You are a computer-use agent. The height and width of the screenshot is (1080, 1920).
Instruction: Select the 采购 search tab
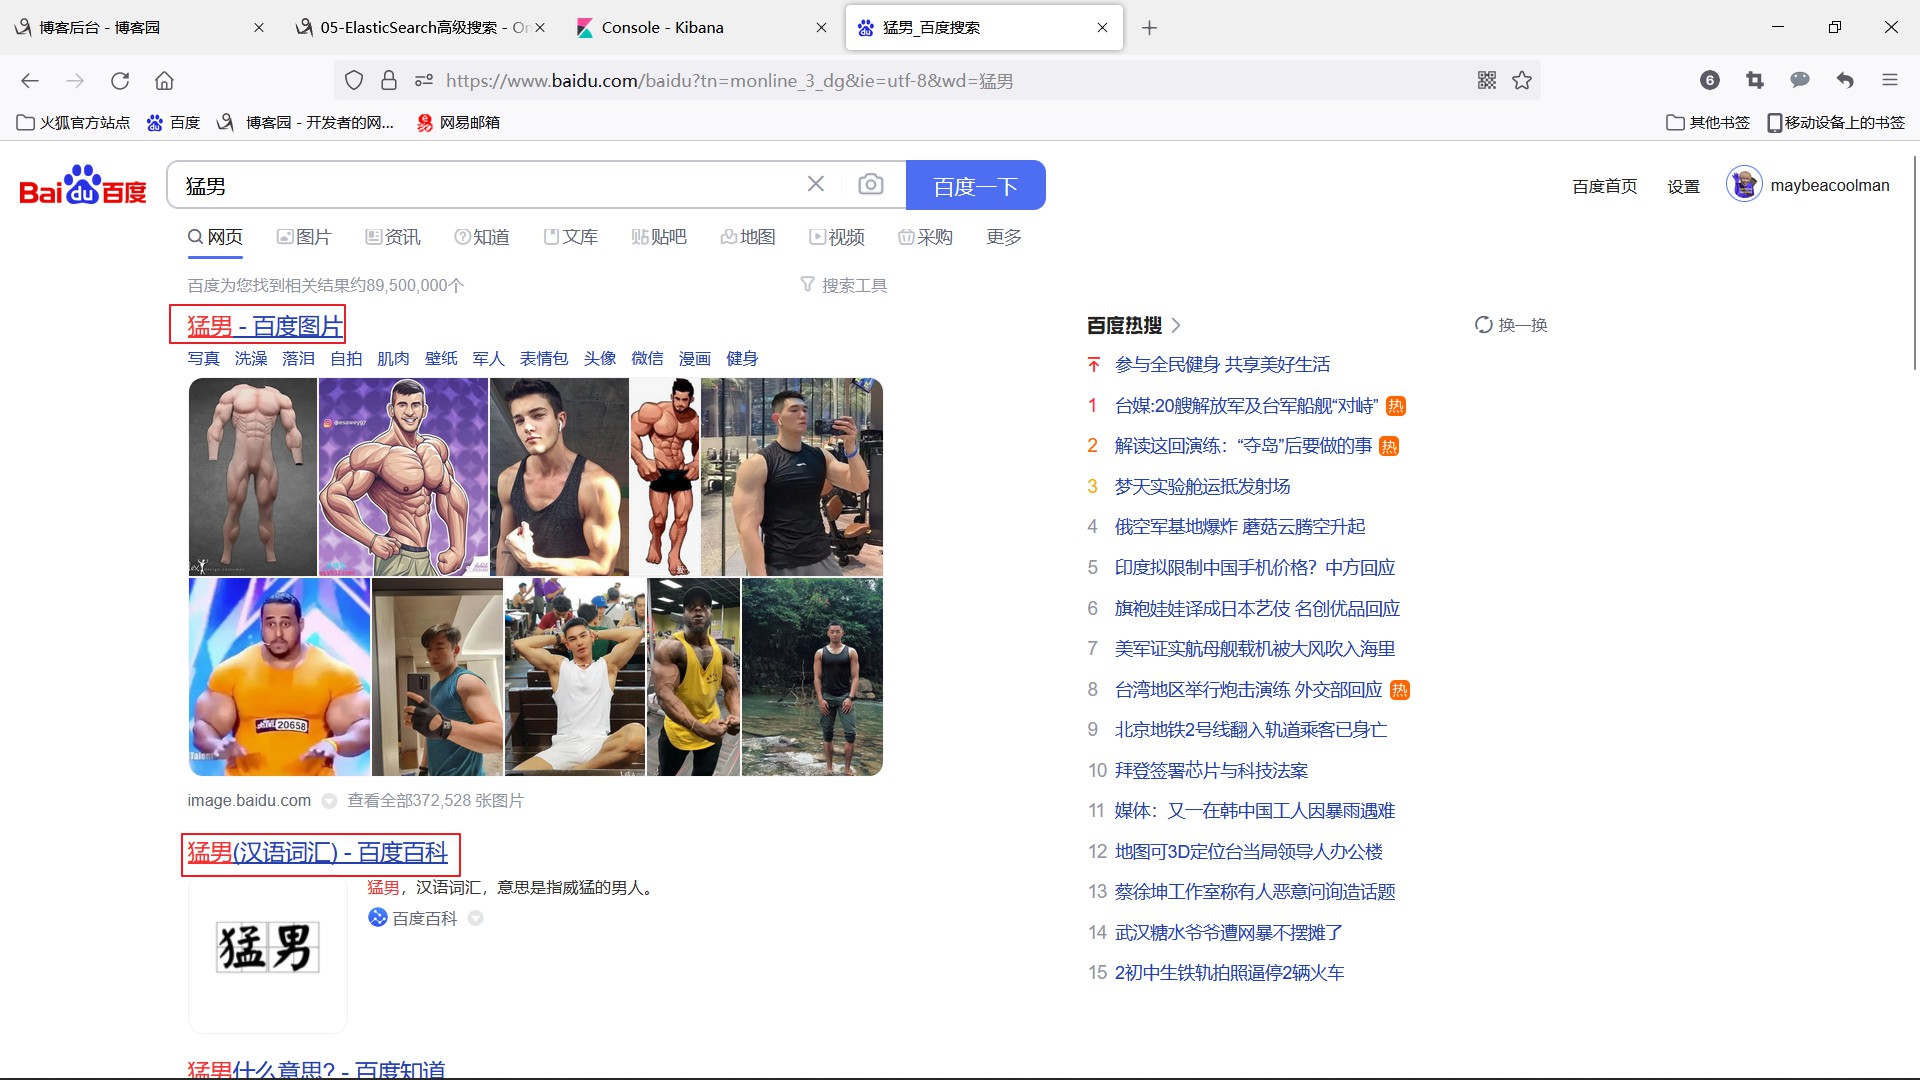(x=925, y=237)
